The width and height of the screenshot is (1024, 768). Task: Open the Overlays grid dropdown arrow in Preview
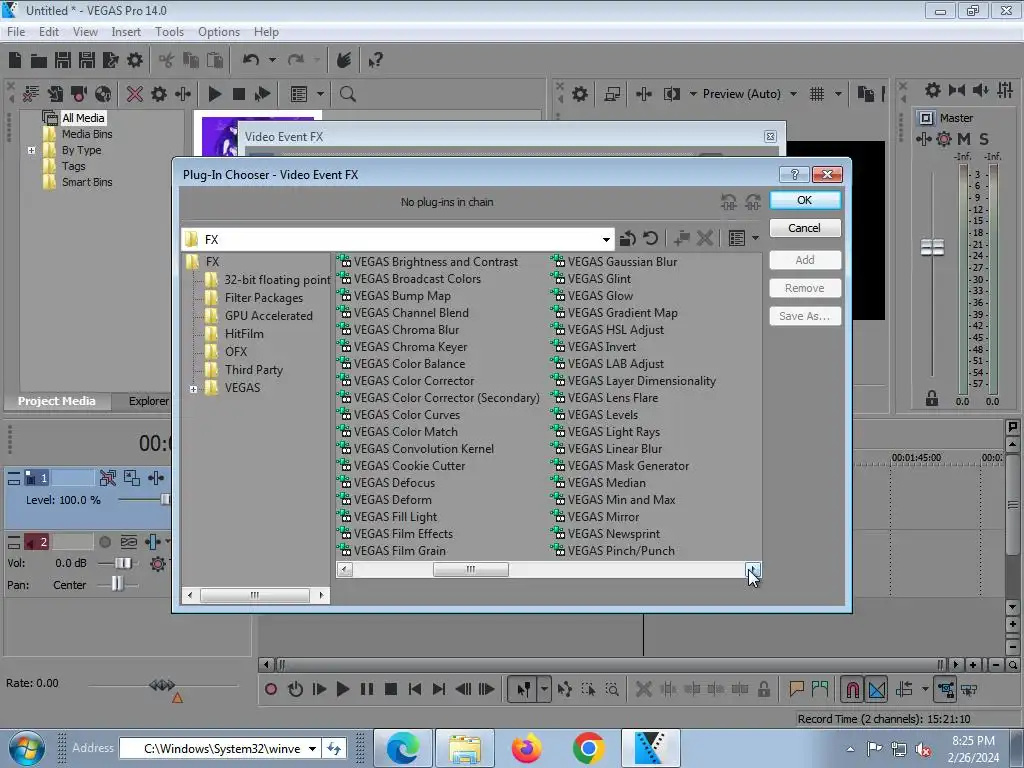click(838, 94)
